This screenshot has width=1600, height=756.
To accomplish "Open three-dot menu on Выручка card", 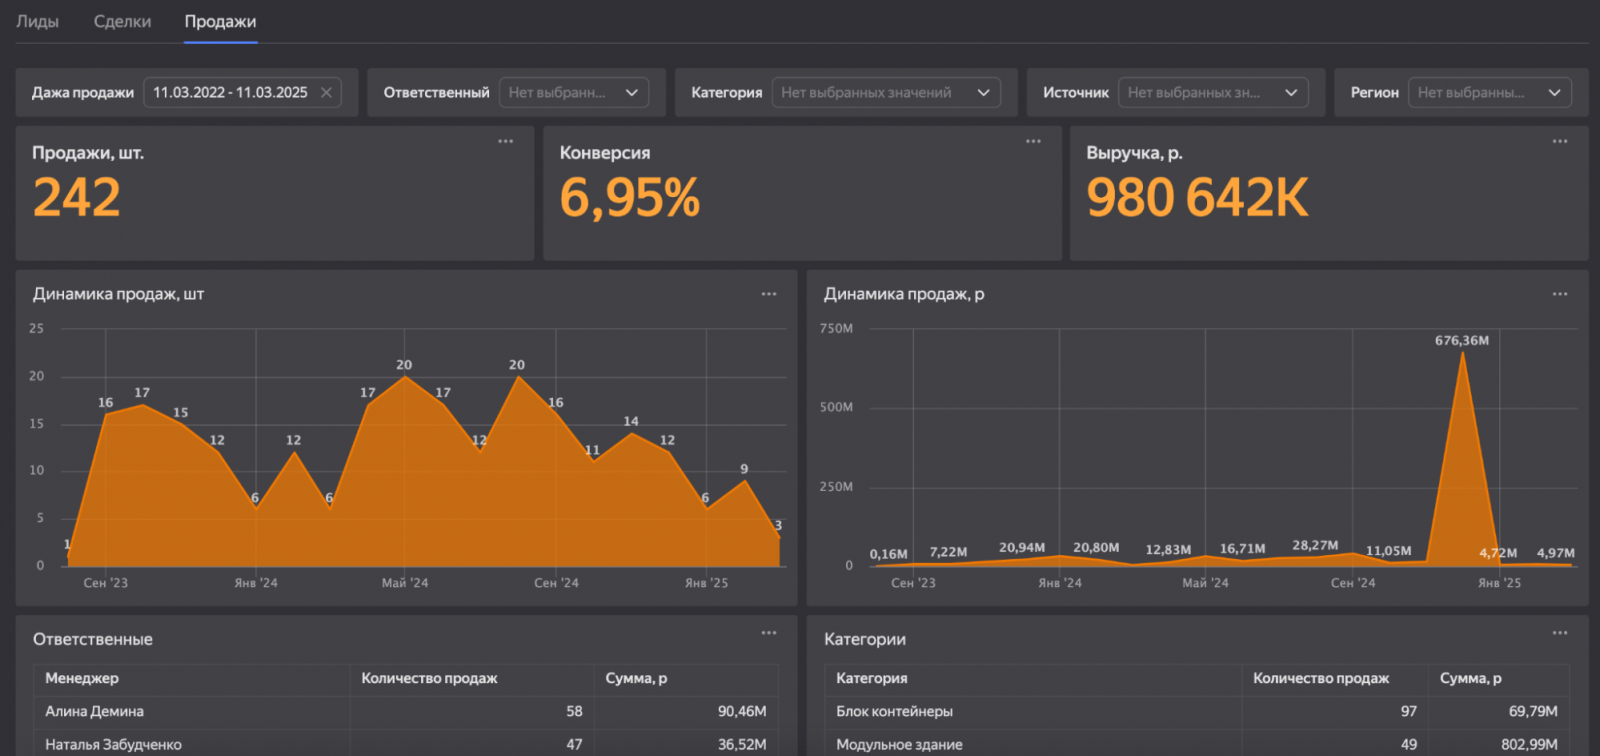I will (1560, 141).
